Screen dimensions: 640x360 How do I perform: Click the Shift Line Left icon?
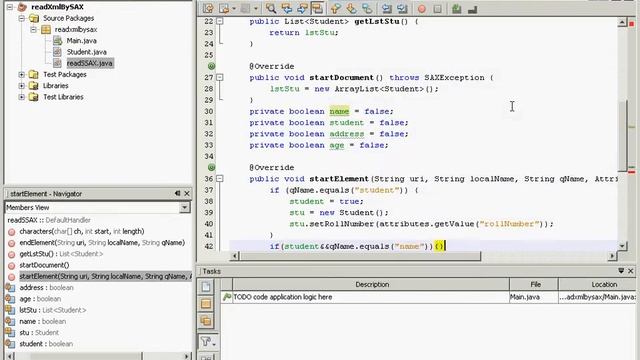pos(387,9)
